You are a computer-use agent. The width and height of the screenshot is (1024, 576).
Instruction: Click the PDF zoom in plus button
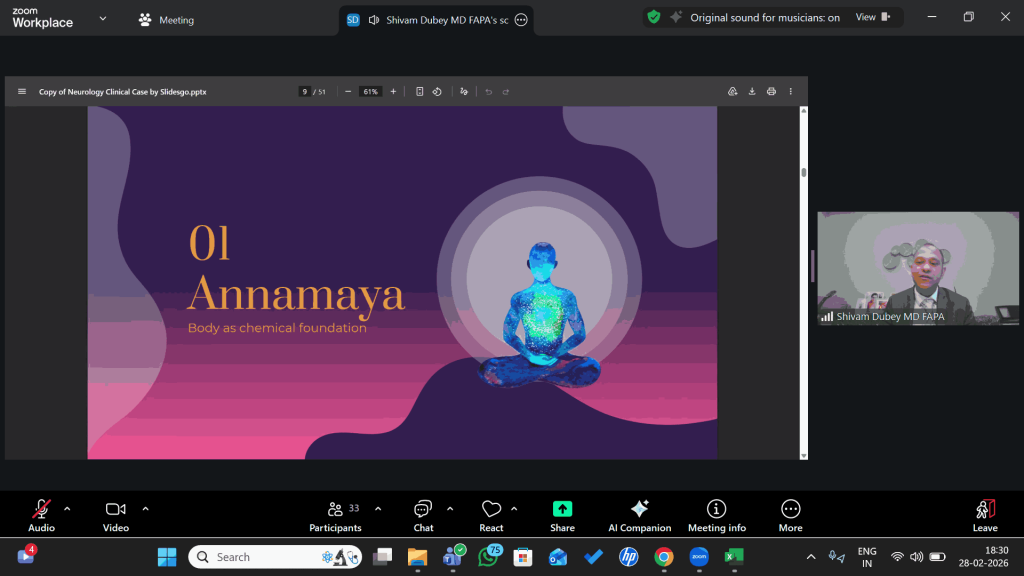(393, 91)
